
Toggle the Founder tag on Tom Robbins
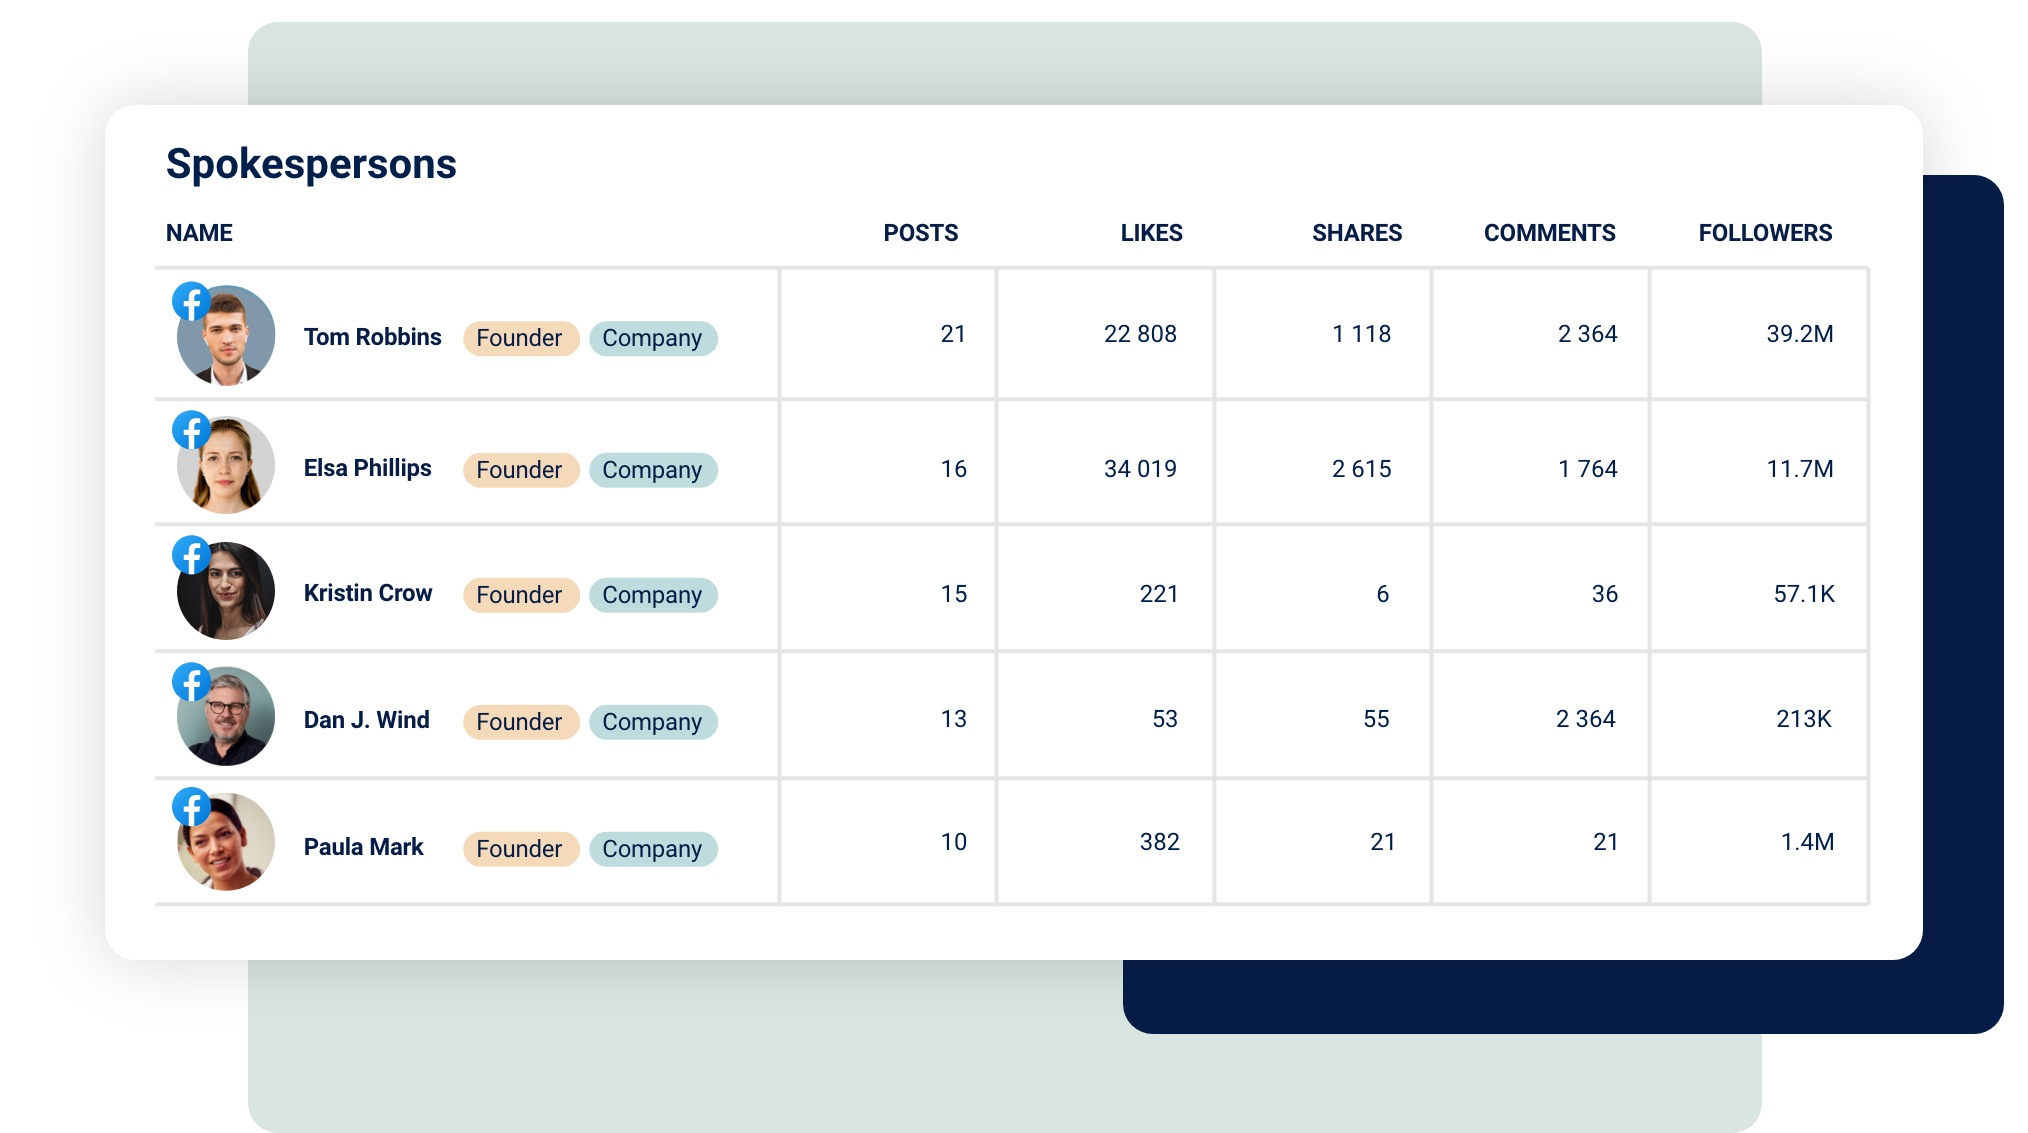click(x=520, y=338)
